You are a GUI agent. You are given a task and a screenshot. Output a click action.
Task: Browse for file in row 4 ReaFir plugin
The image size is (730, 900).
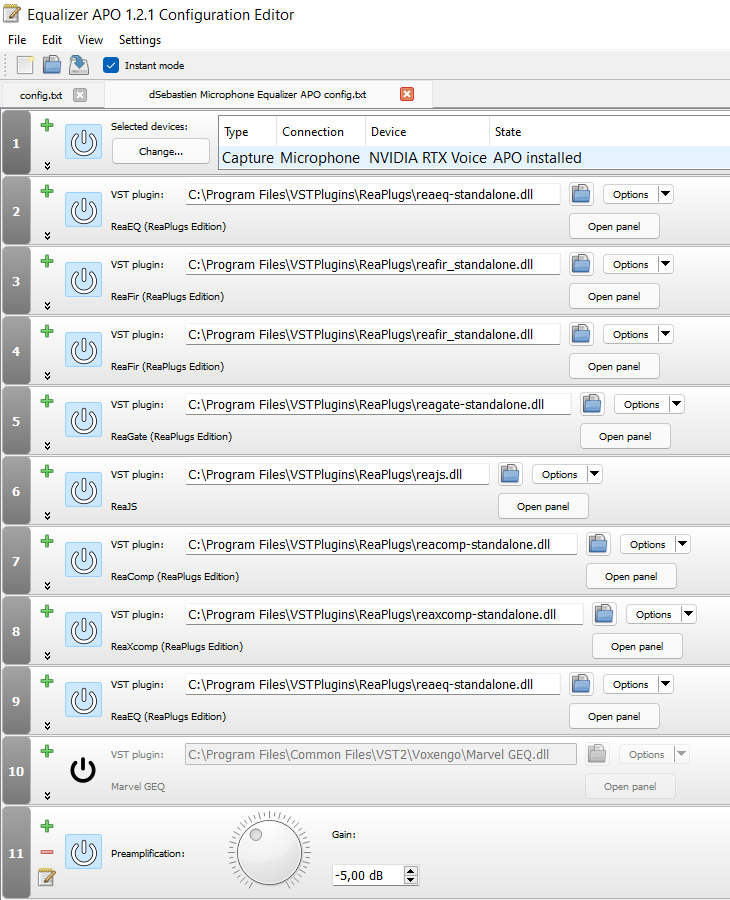[x=581, y=334]
